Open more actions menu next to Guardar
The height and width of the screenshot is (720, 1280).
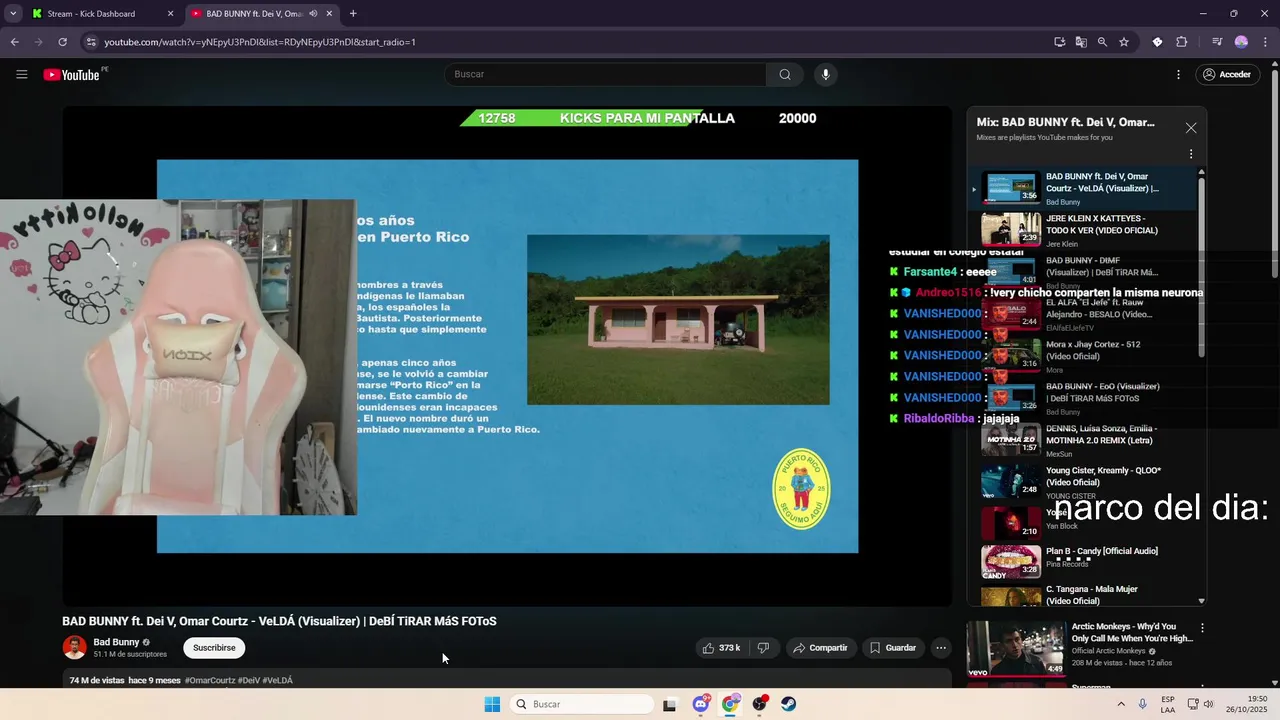click(941, 648)
